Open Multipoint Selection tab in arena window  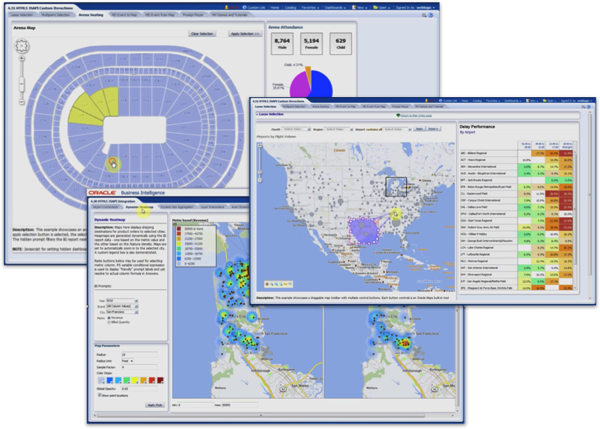(56, 15)
